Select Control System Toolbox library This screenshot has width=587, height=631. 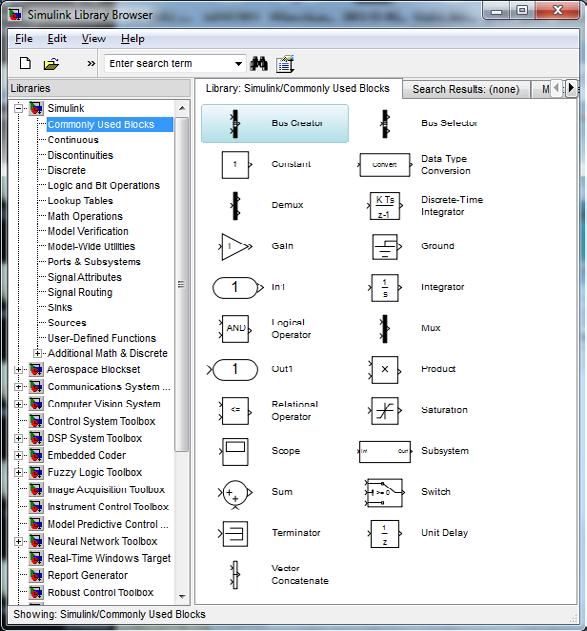101,421
